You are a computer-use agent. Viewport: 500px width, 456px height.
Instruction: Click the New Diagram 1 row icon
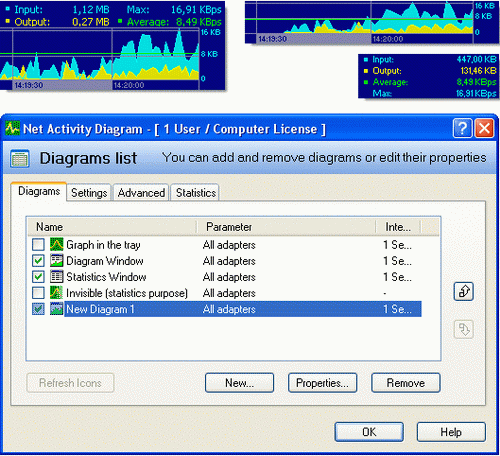(x=56, y=309)
